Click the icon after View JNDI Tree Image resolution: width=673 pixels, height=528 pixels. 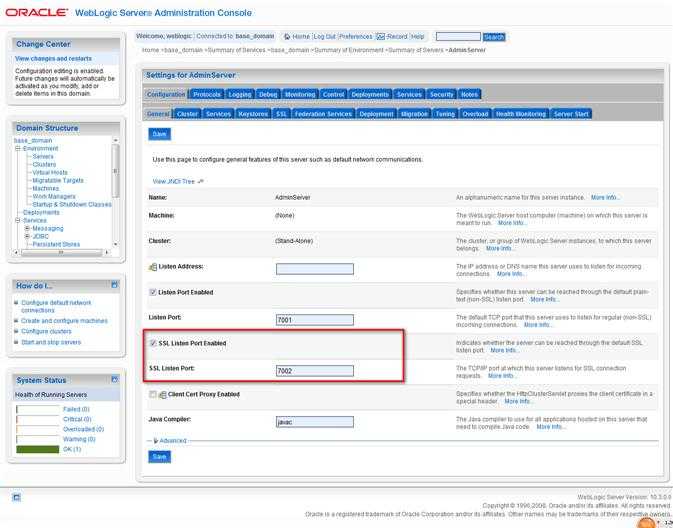click(200, 182)
